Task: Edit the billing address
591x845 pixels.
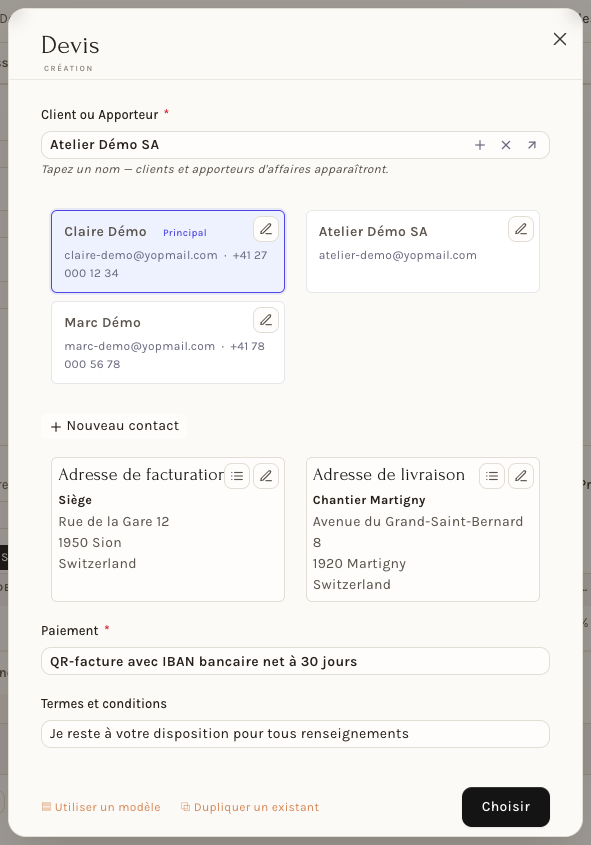Action: coord(266,476)
